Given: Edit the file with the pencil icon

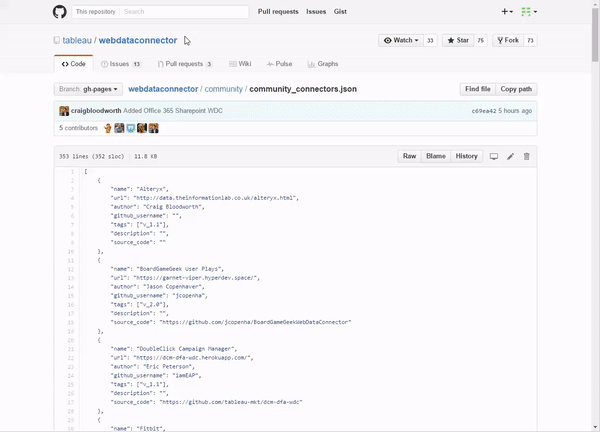Looking at the screenshot, I should point(510,156).
